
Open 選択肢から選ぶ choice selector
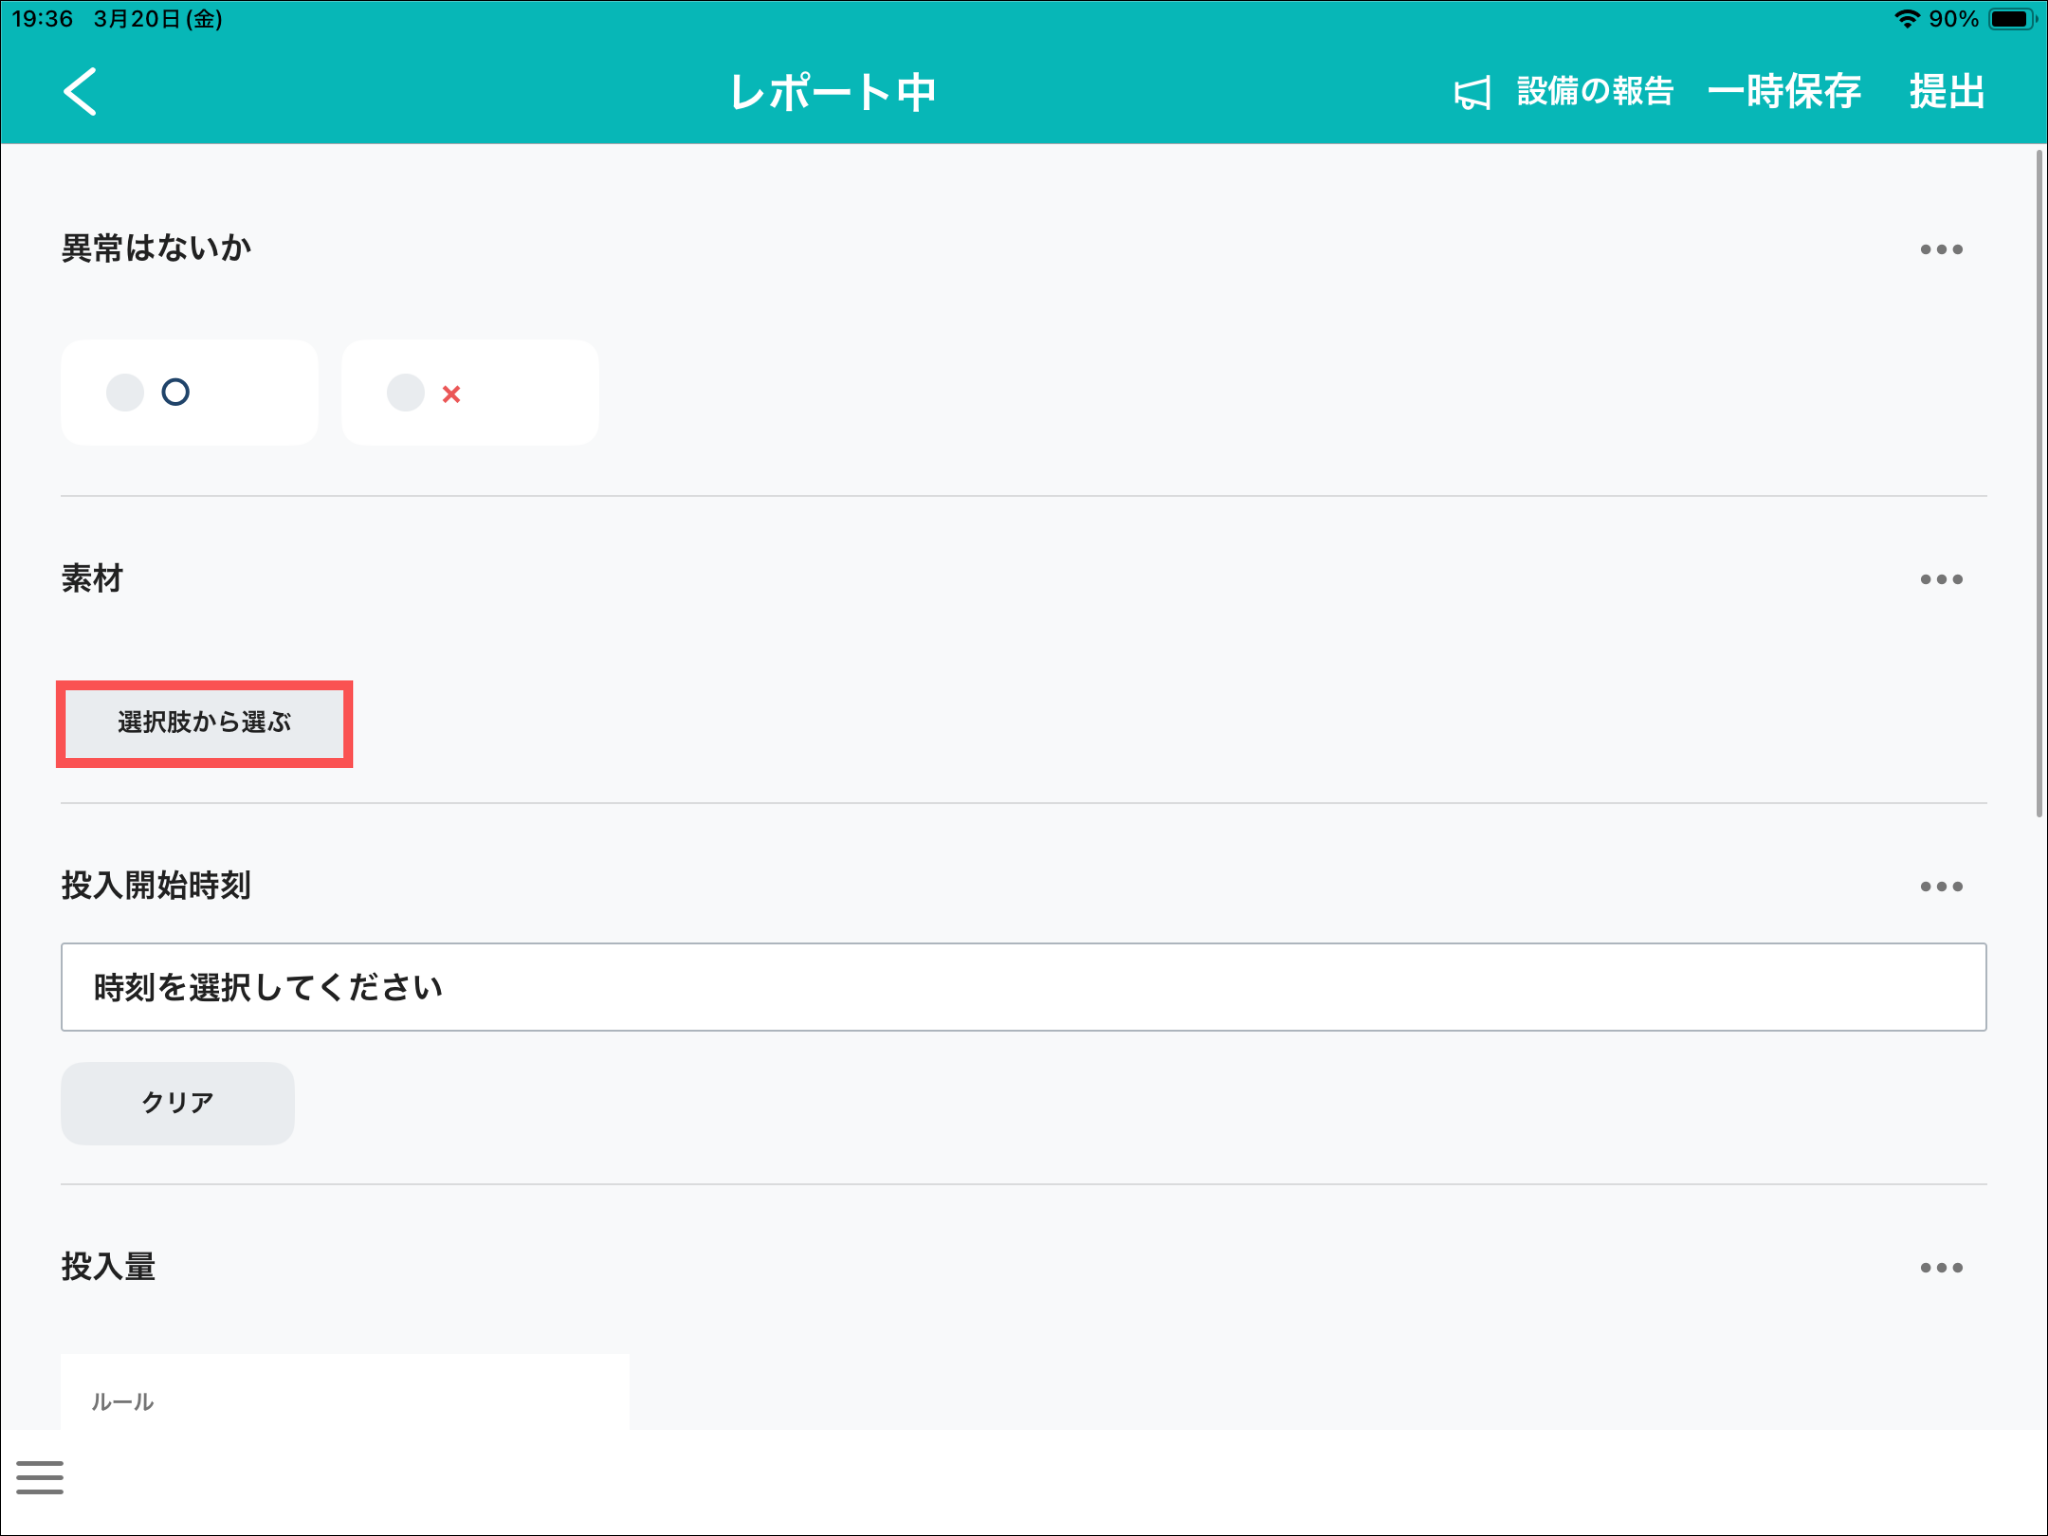(x=204, y=723)
